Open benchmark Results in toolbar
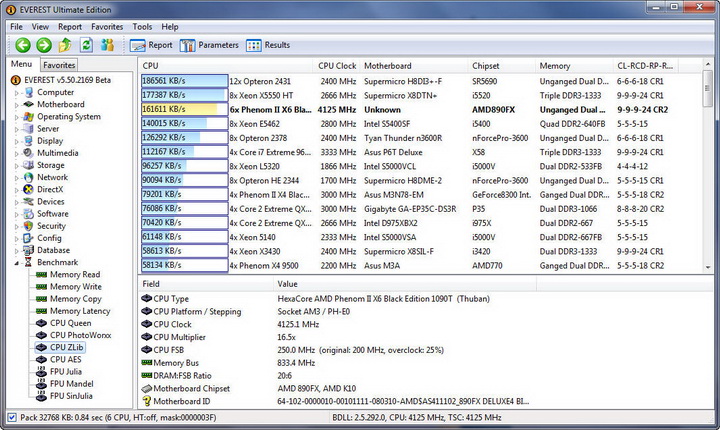 pyautogui.click(x=268, y=45)
